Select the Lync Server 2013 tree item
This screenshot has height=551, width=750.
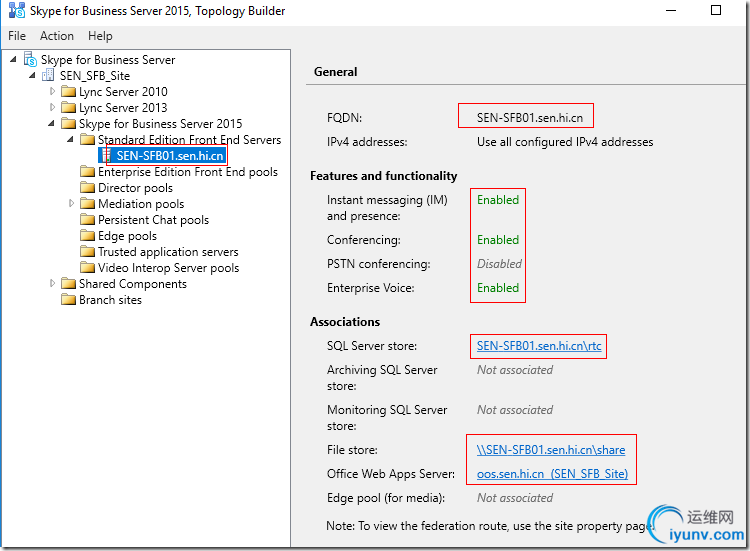tap(123, 108)
